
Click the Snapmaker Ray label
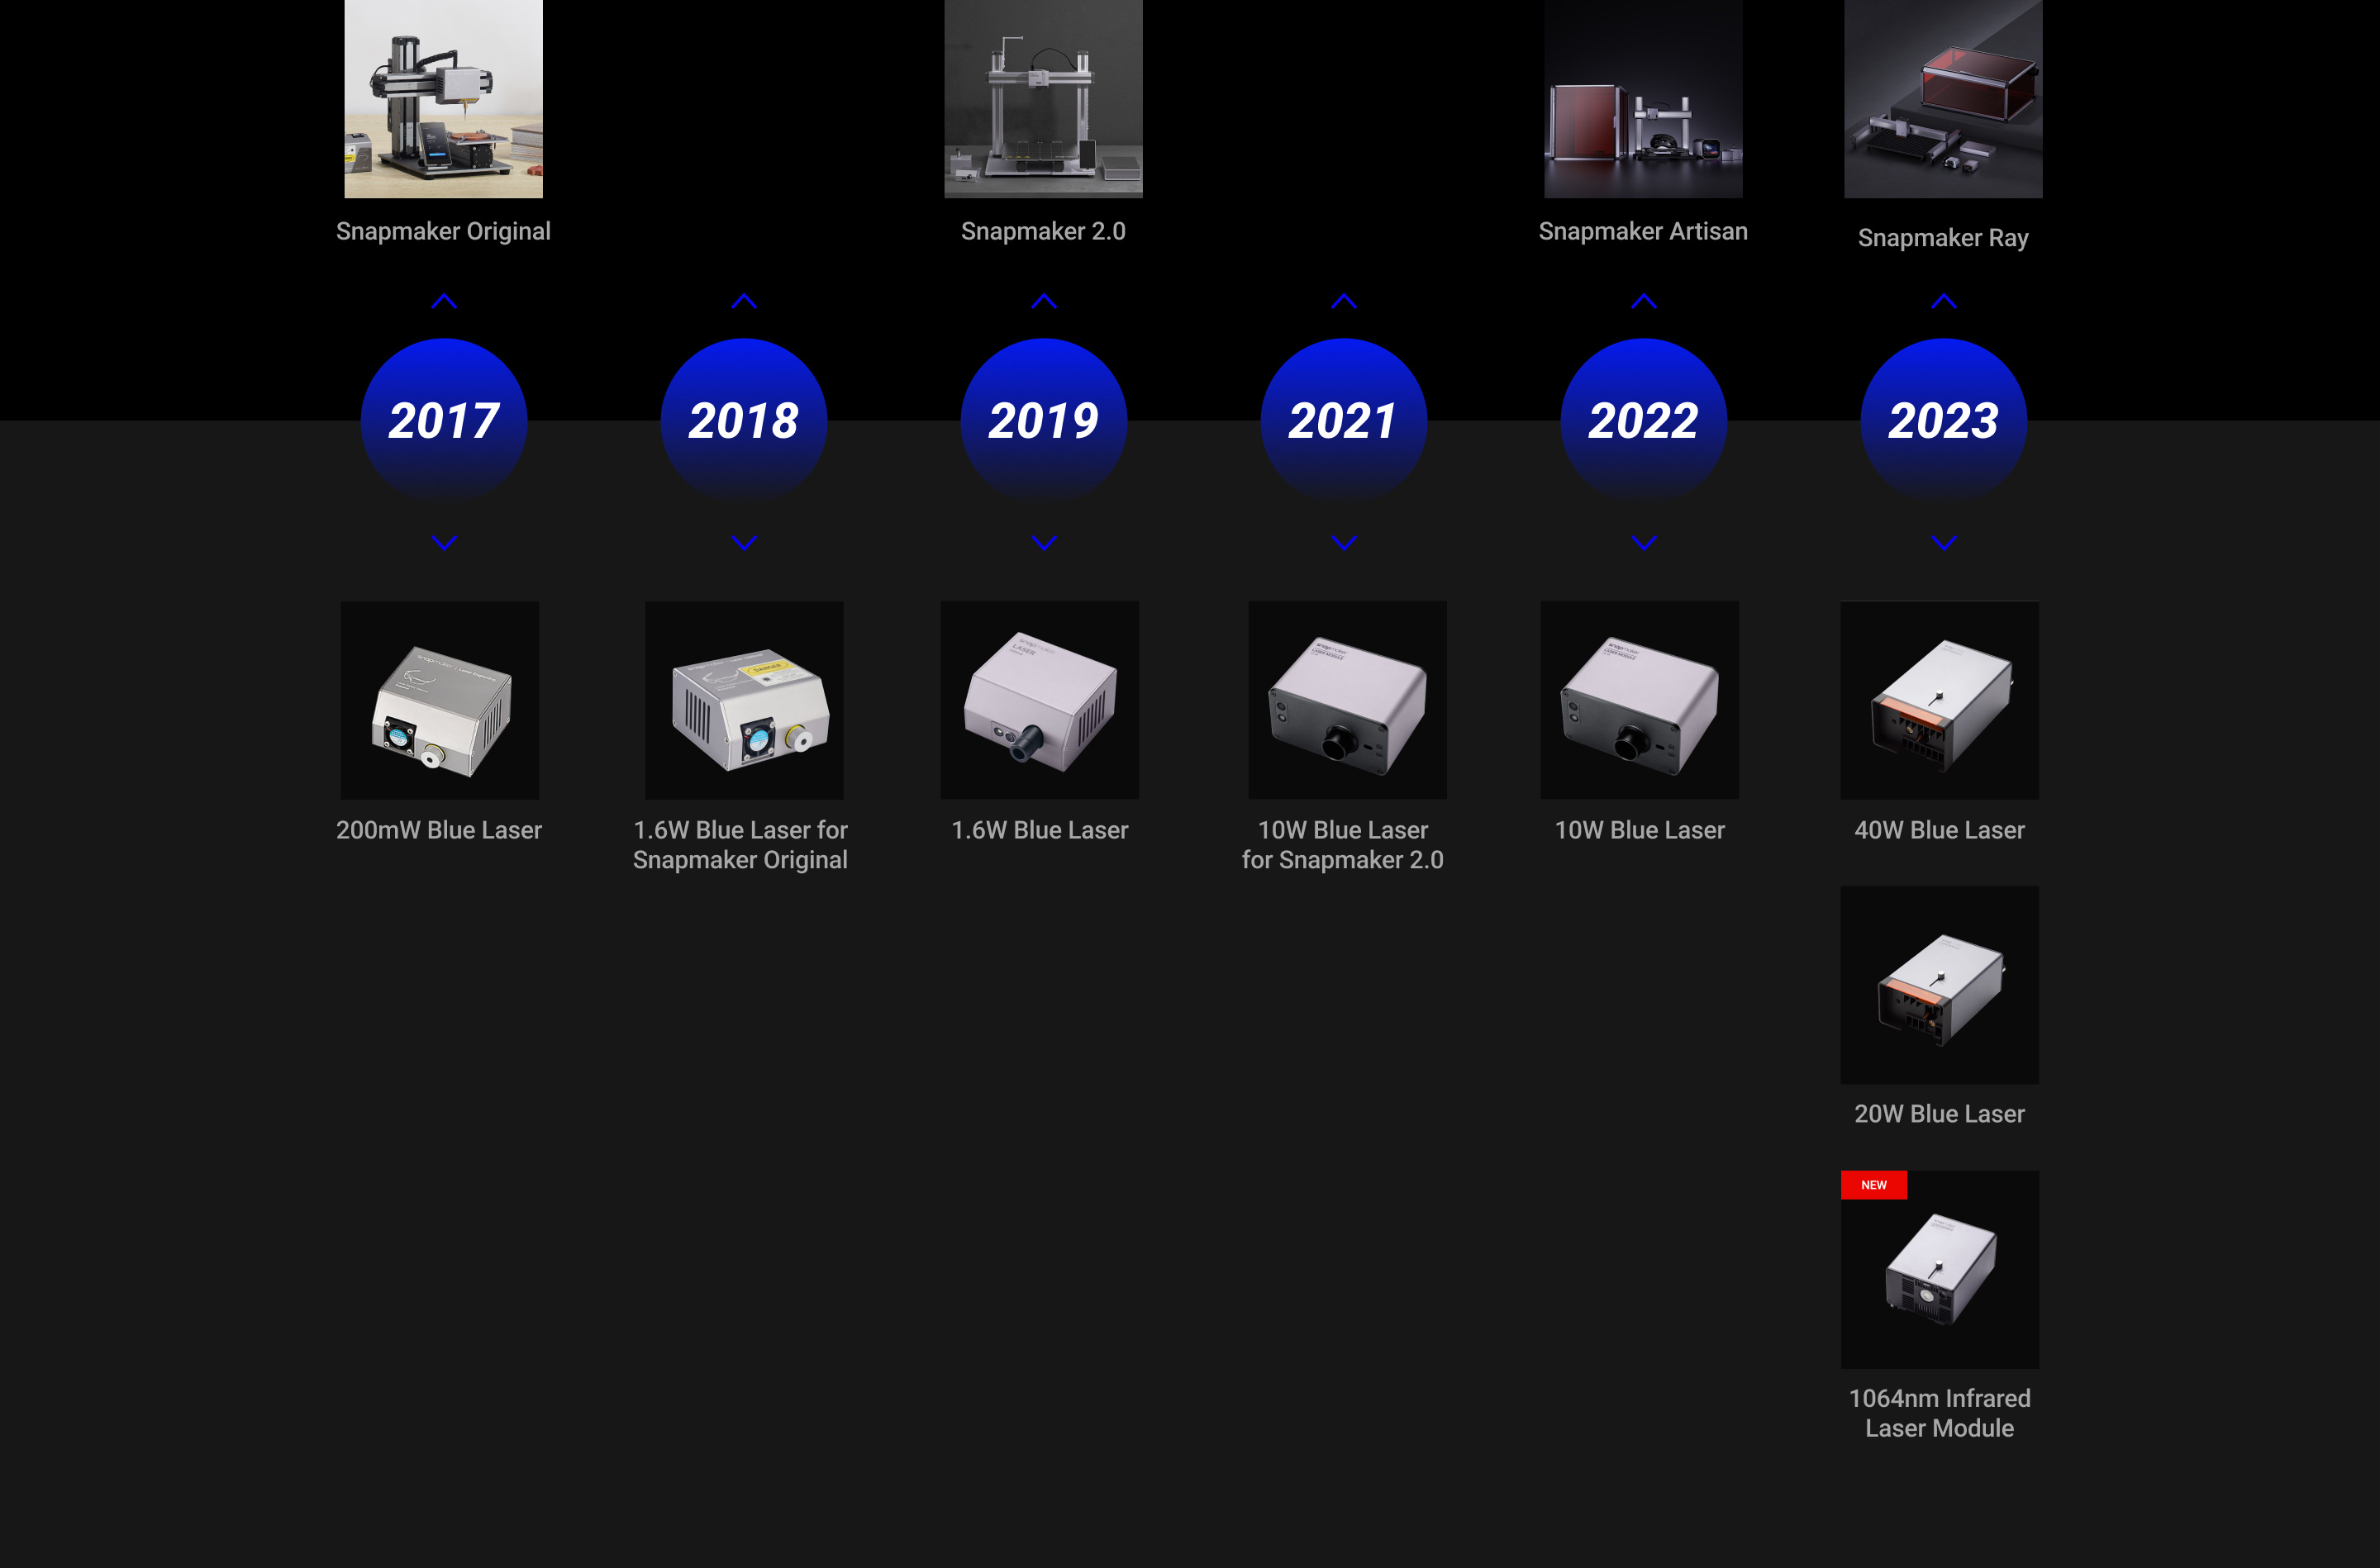point(1943,238)
